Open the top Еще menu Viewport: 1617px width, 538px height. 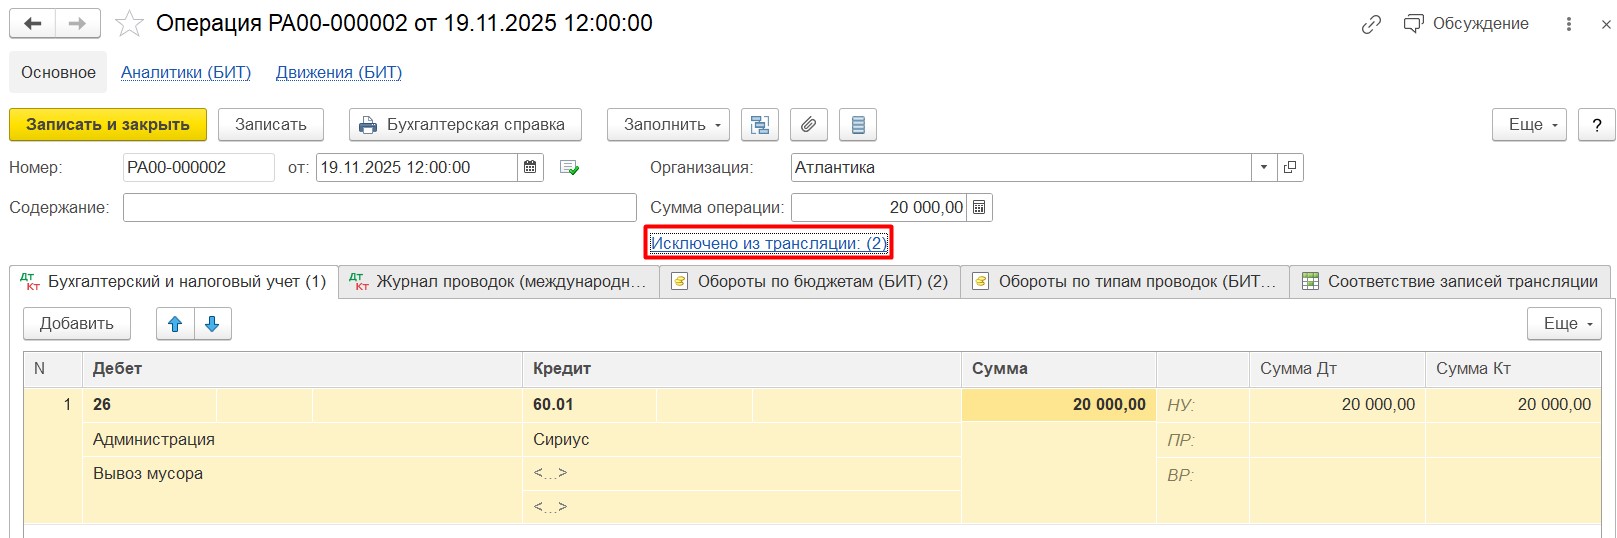click(1528, 125)
